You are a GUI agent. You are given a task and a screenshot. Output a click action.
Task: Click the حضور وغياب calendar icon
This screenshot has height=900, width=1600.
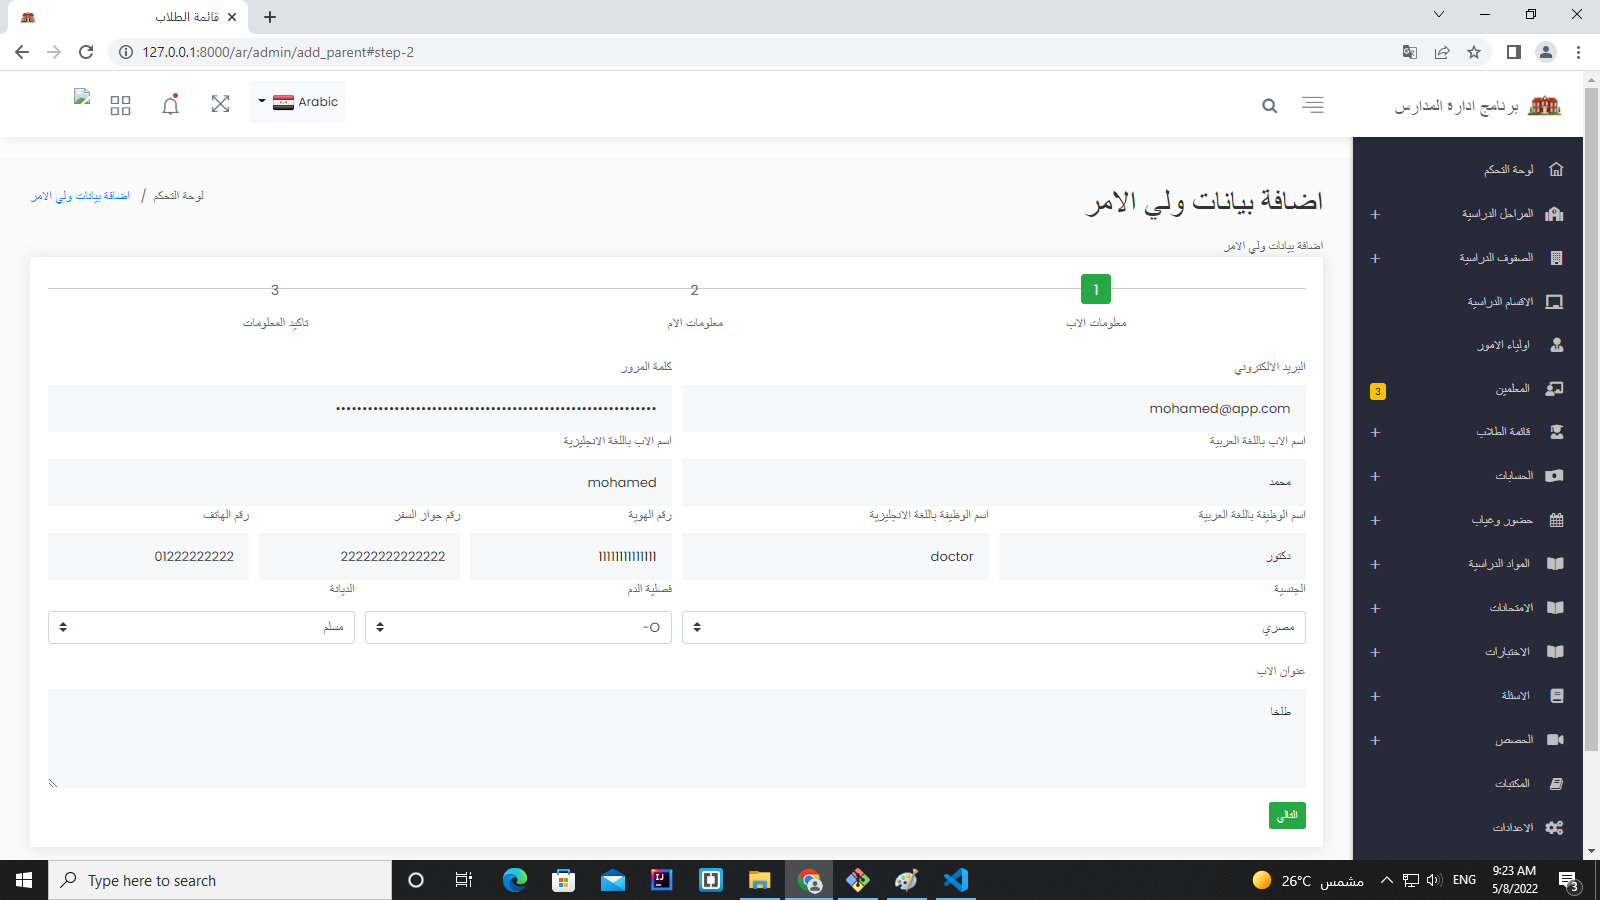point(1555,519)
